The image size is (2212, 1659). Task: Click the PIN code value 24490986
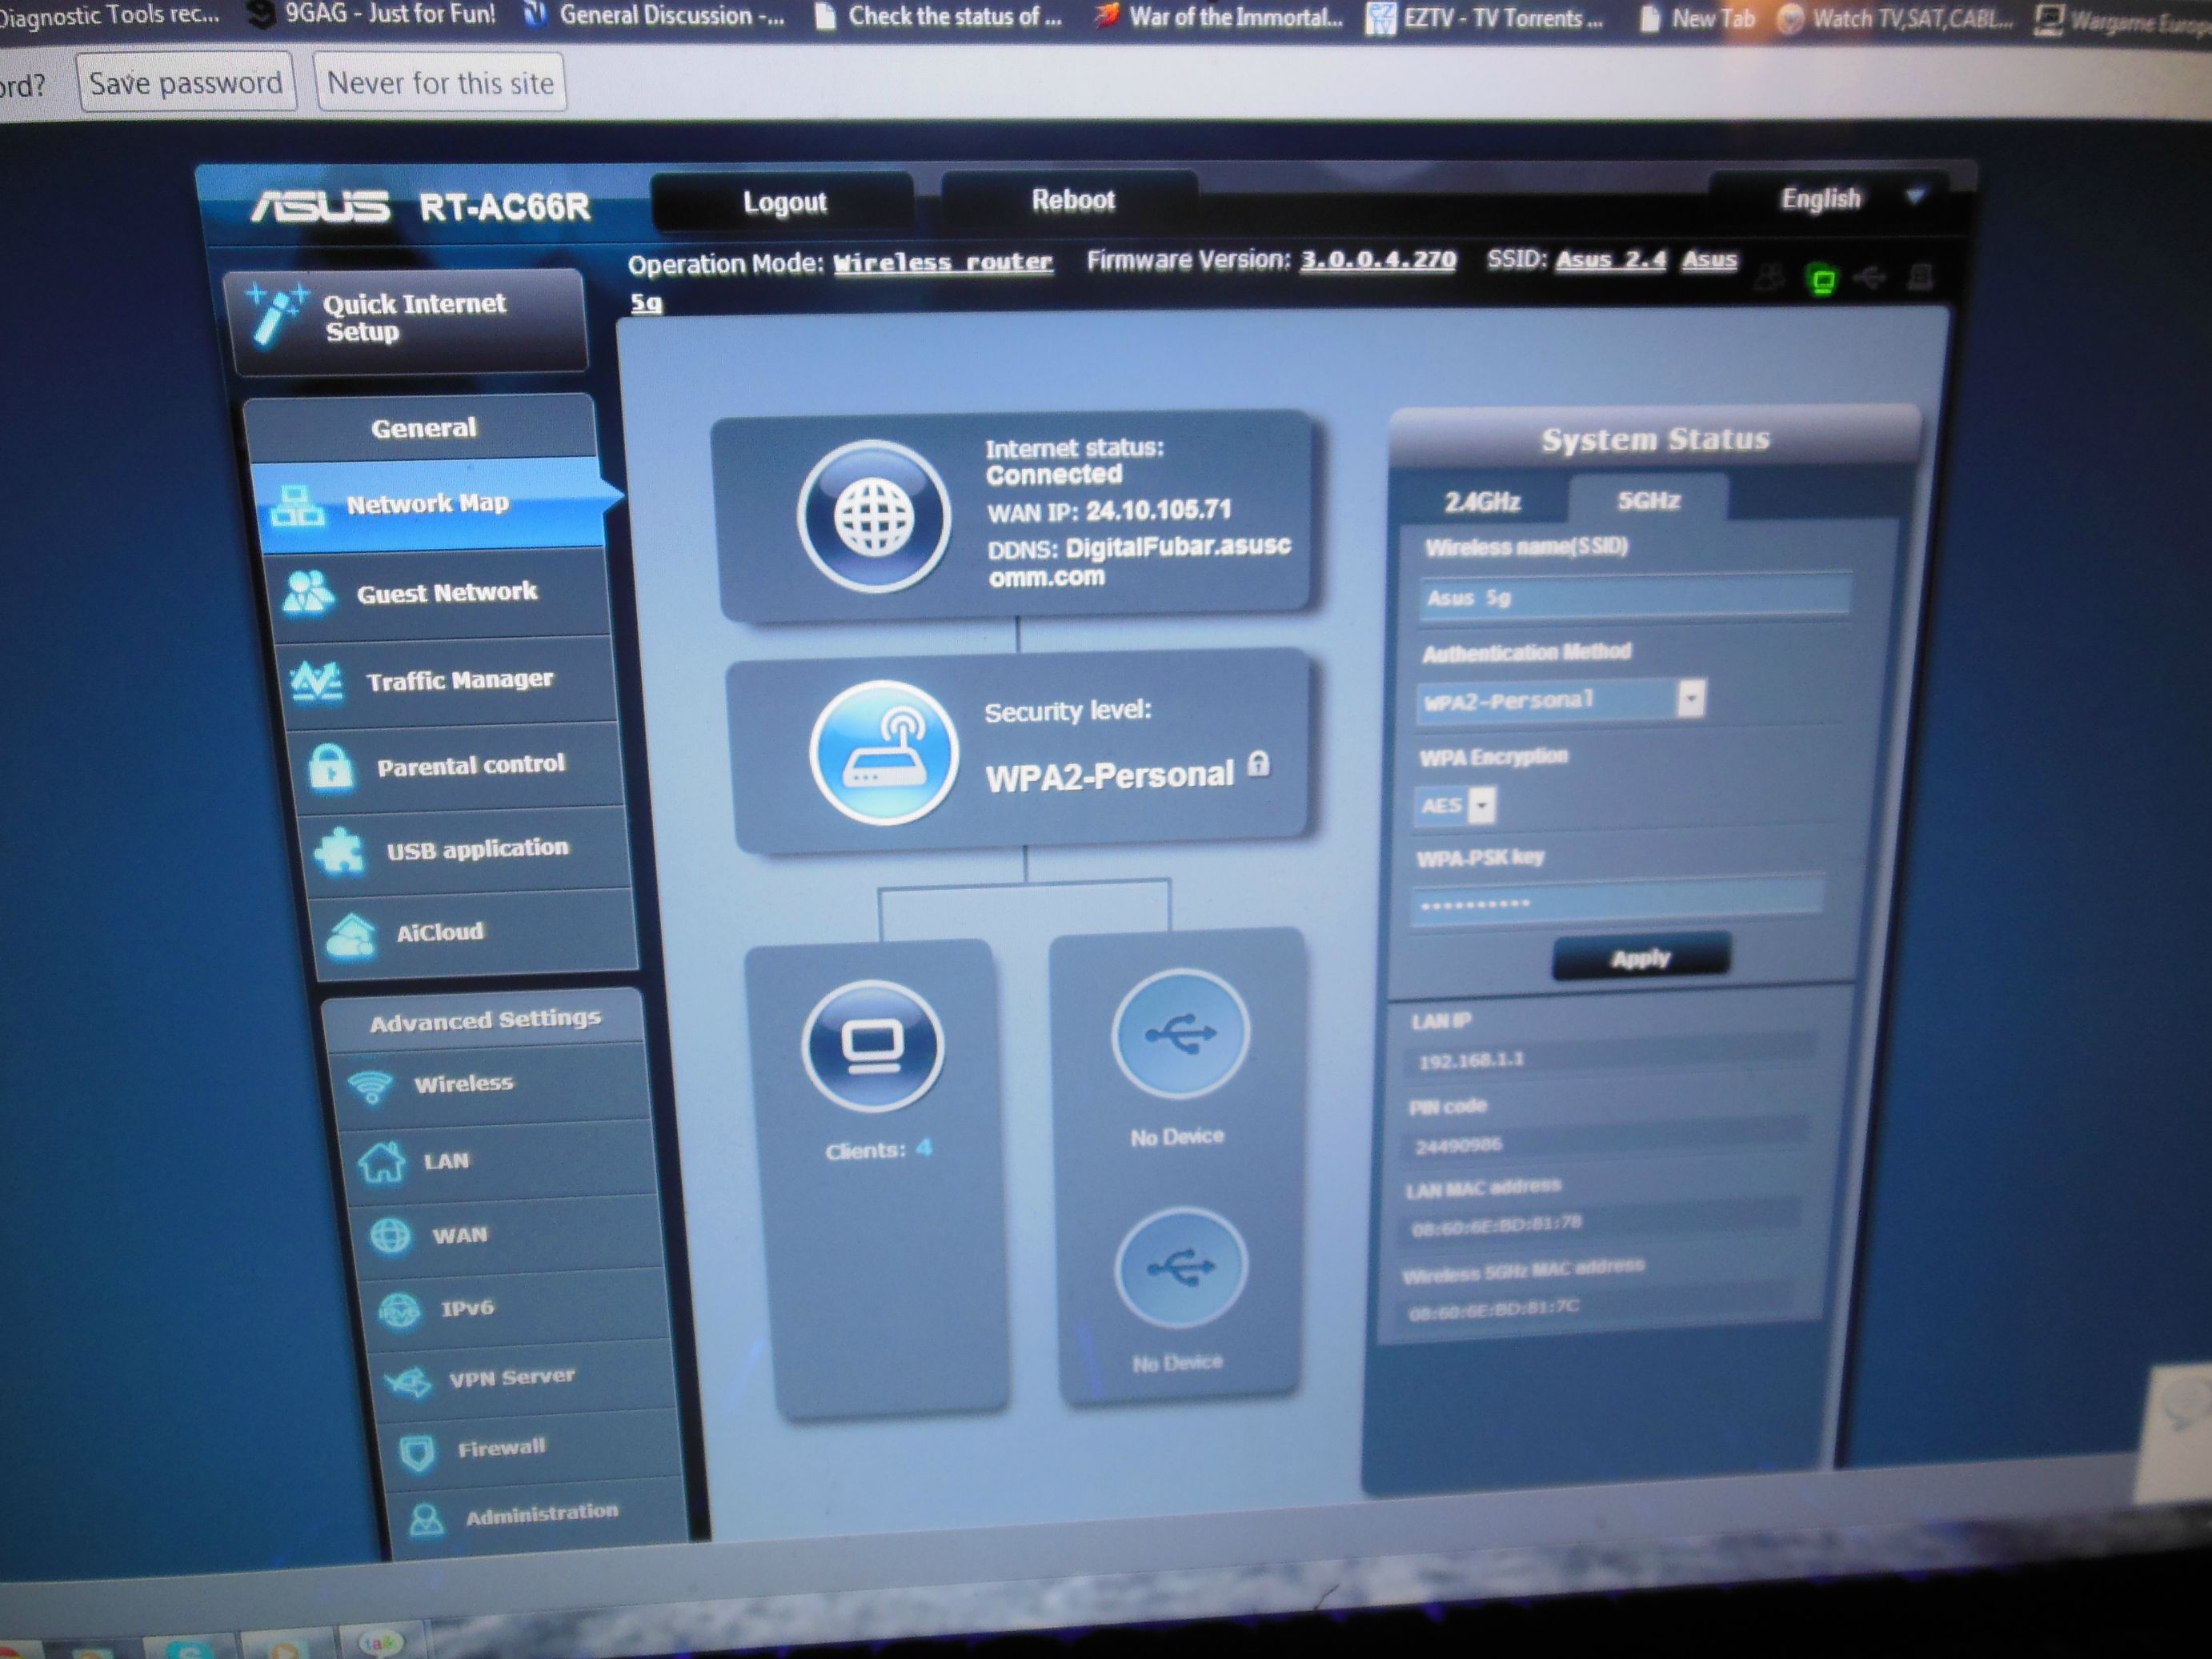coord(1458,1145)
